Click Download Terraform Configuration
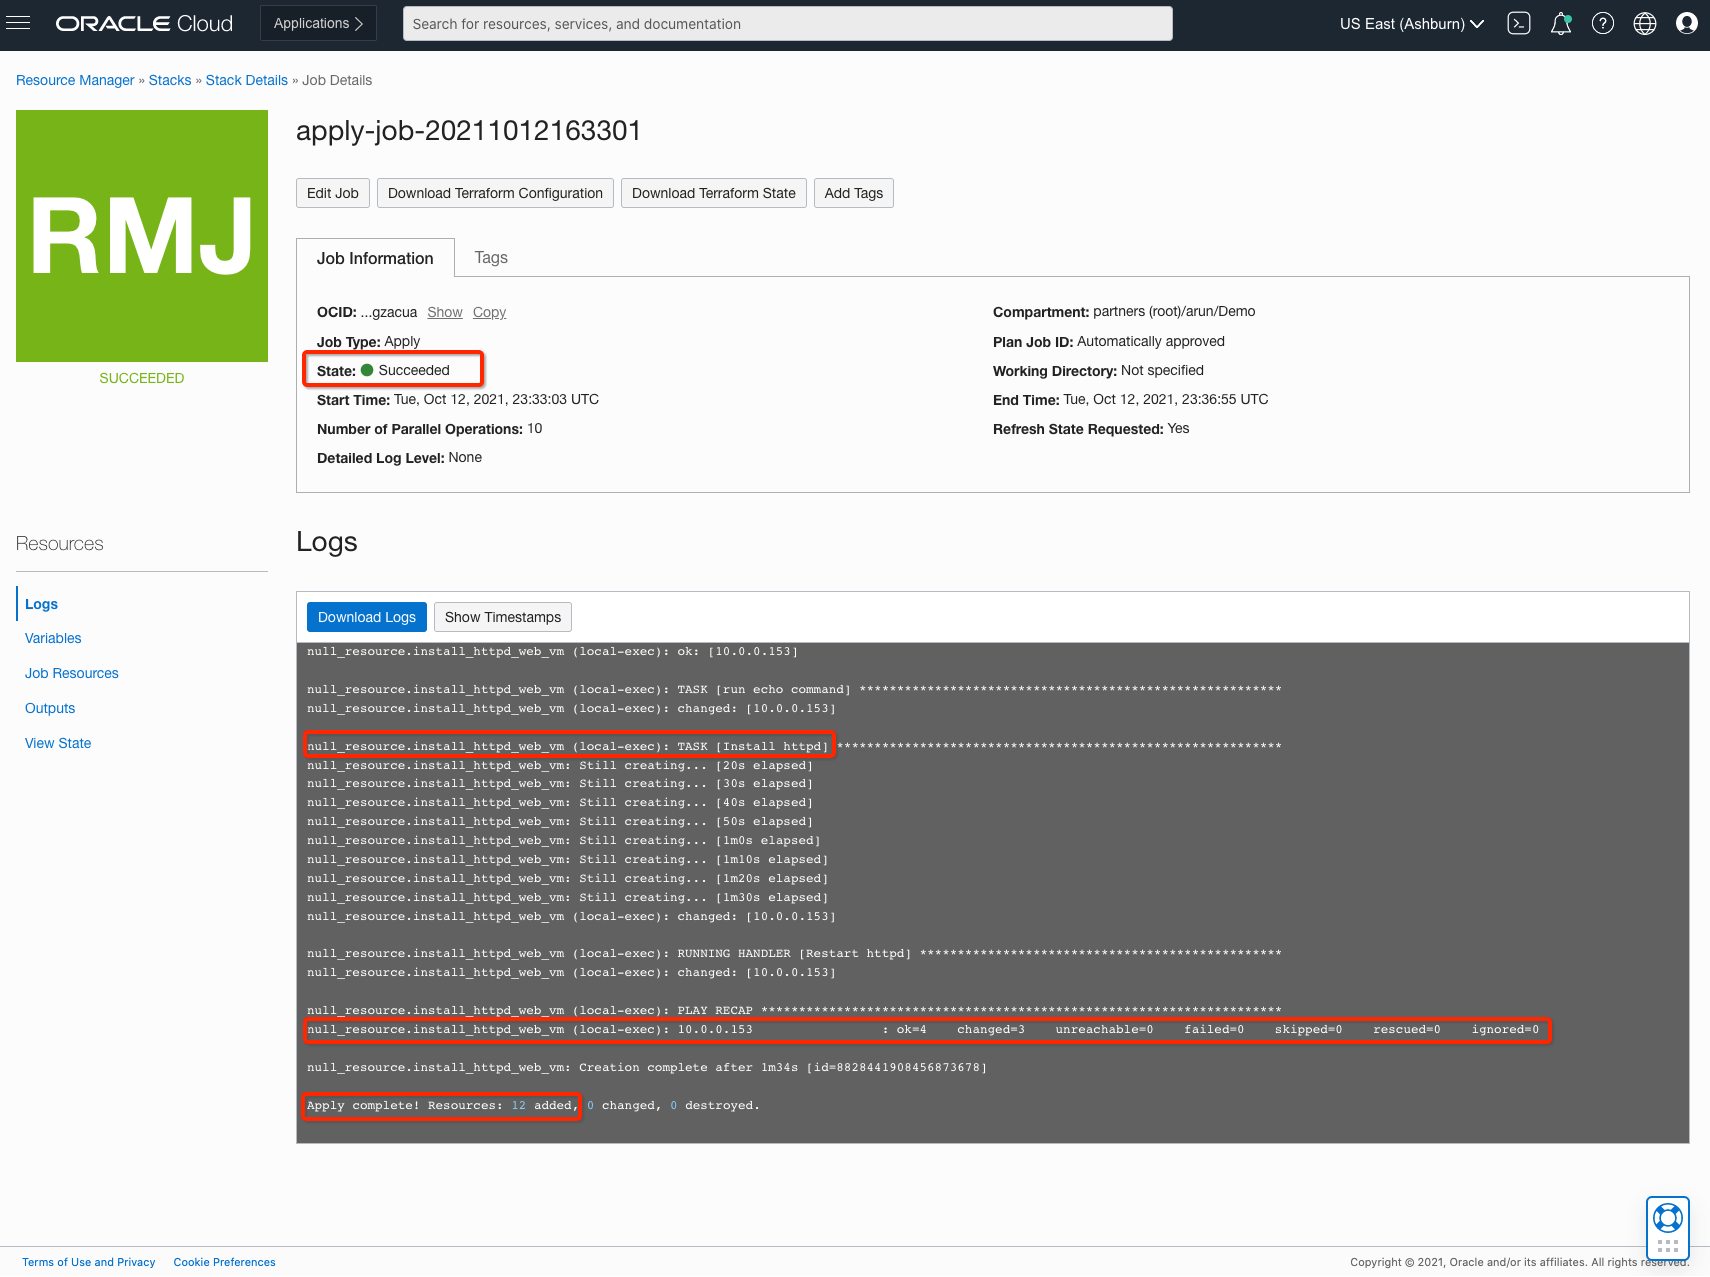 pyautogui.click(x=495, y=193)
